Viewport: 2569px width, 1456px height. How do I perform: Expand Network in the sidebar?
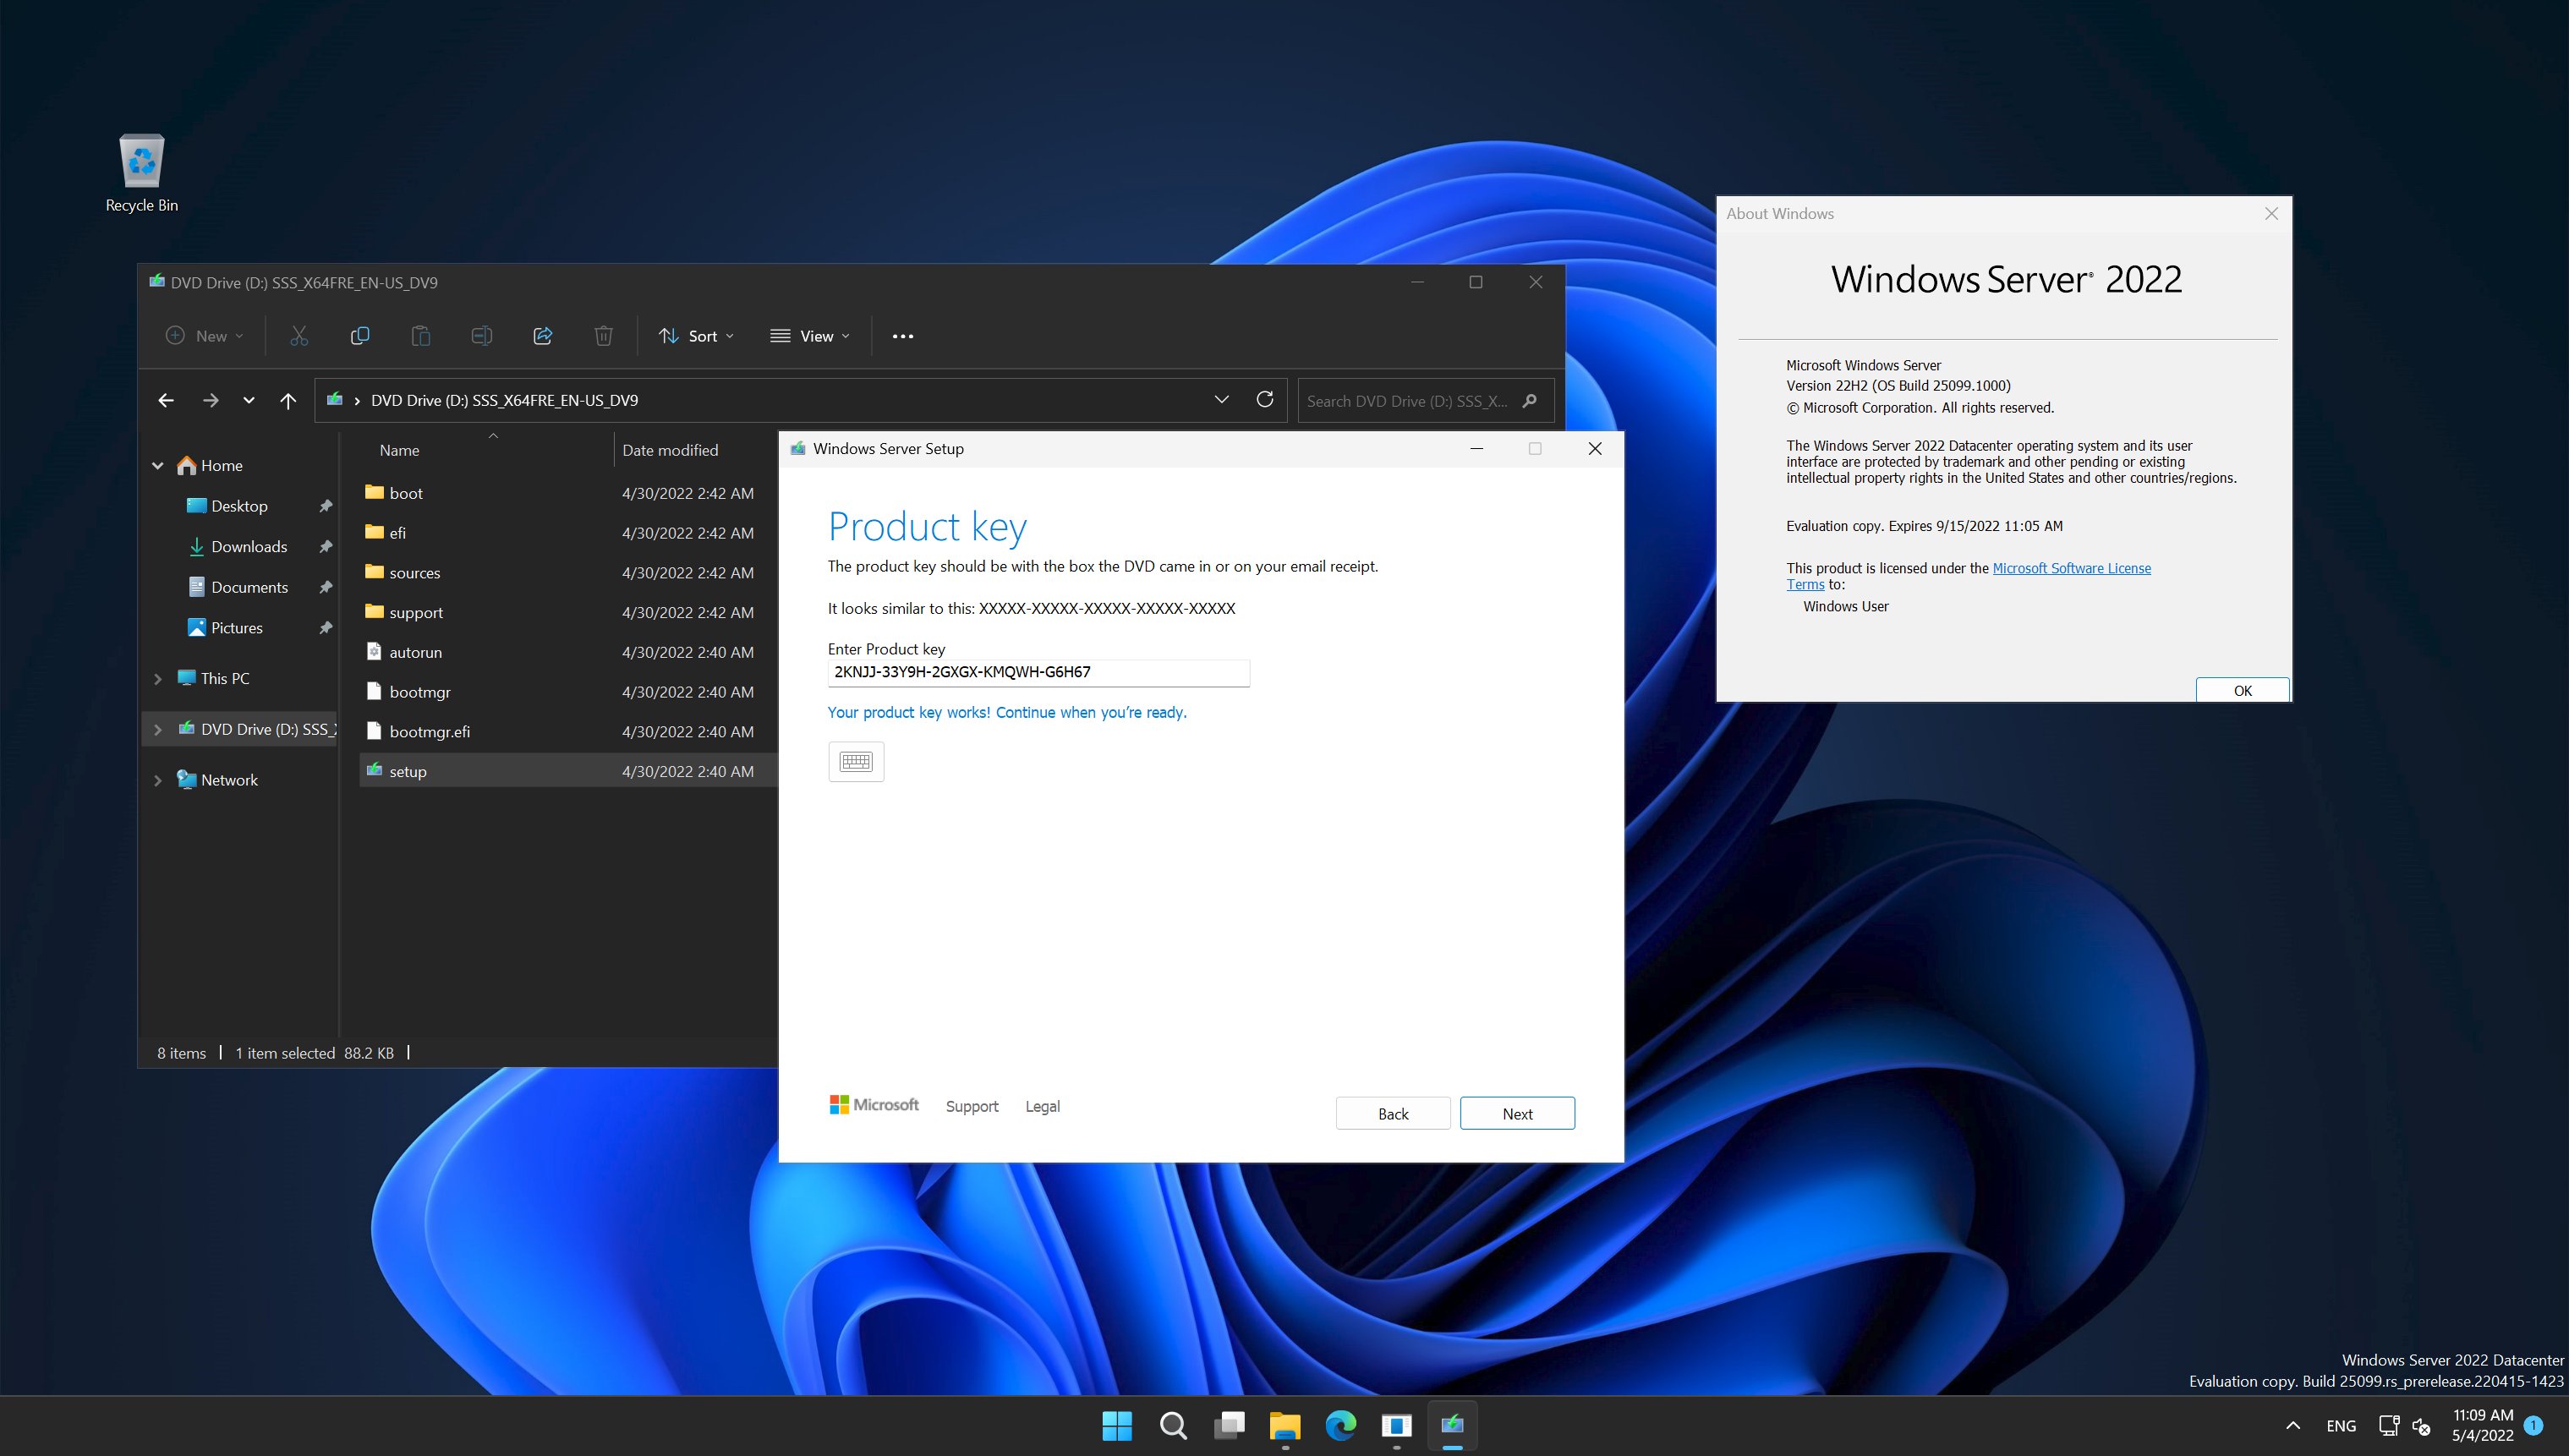click(x=158, y=779)
